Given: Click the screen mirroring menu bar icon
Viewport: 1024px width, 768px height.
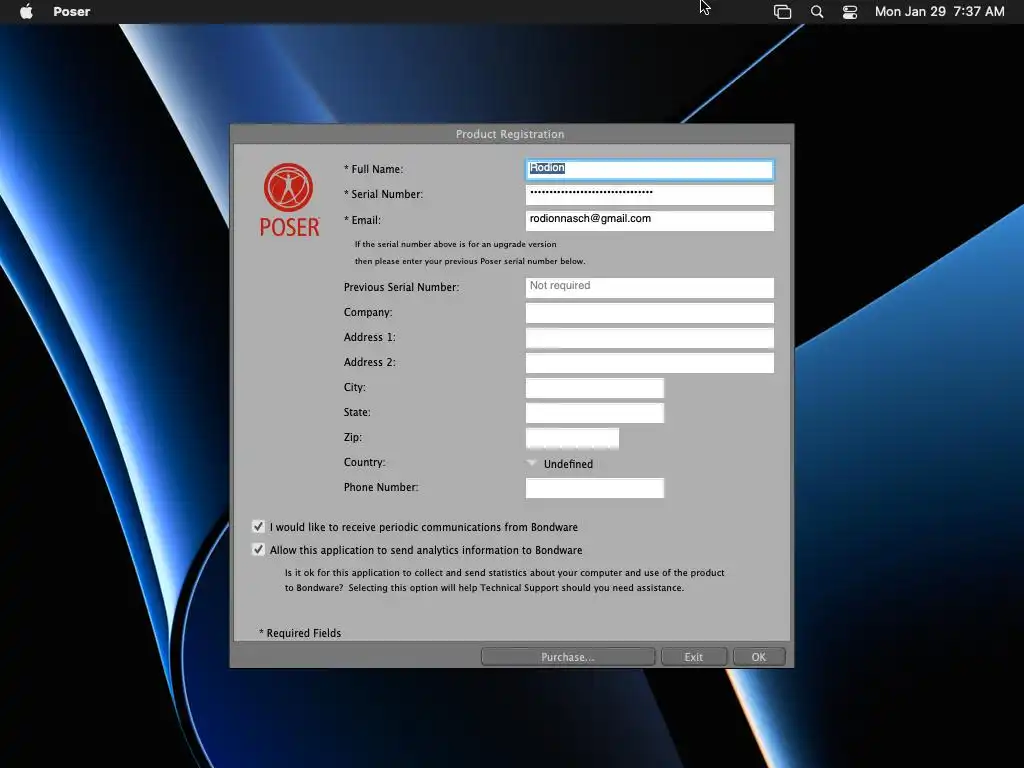Looking at the screenshot, I should (782, 12).
